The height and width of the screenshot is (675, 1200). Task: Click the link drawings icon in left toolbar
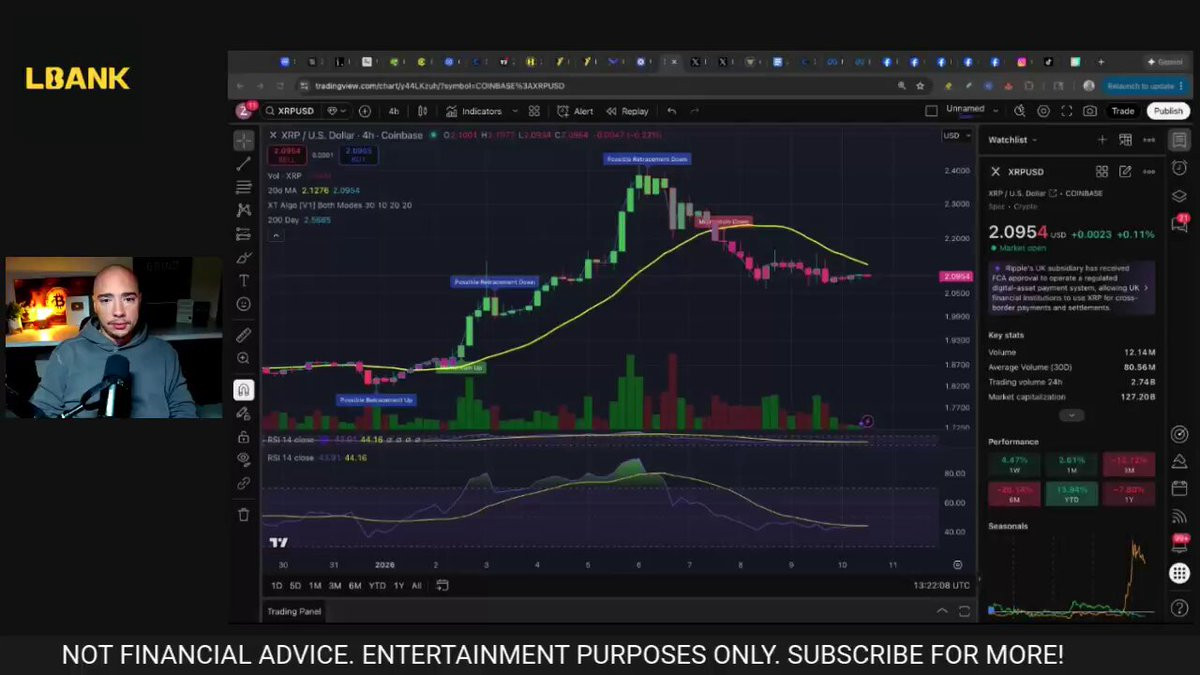(x=243, y=483)
